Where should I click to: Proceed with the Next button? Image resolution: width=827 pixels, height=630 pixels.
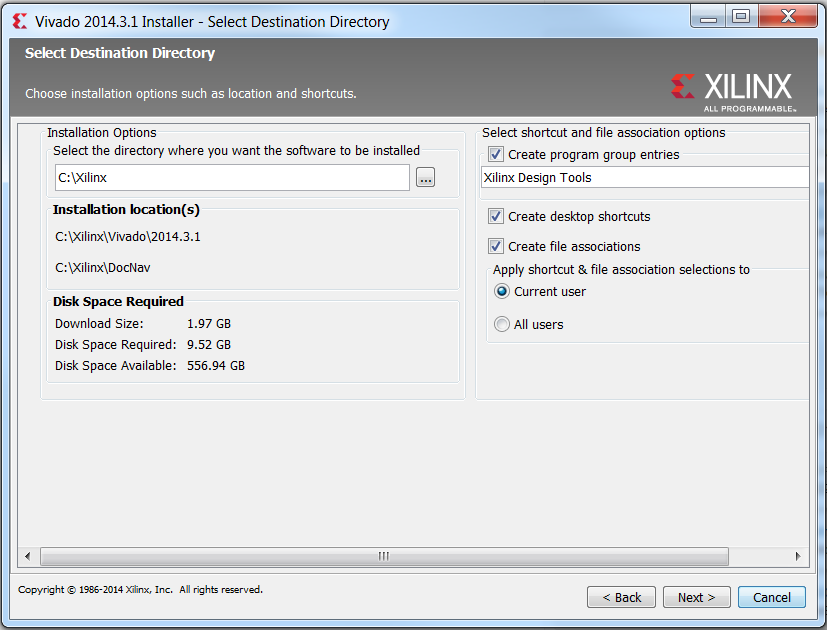[x=697, y=597]
